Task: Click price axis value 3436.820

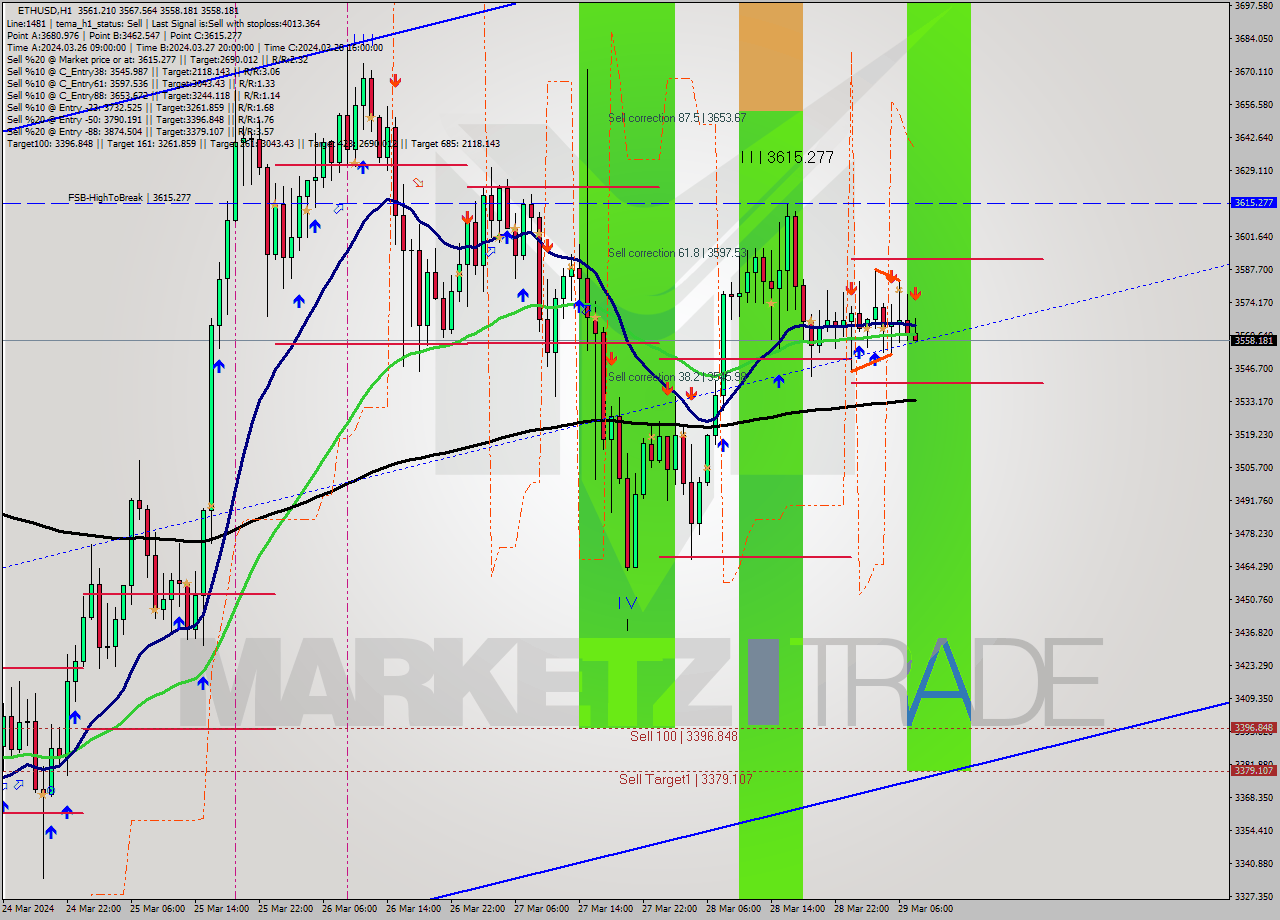Action: click(x=1253, y=633)
